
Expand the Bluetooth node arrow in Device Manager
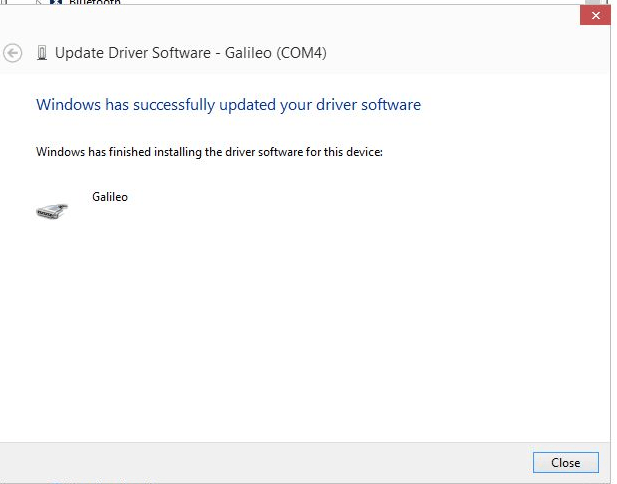39,3
